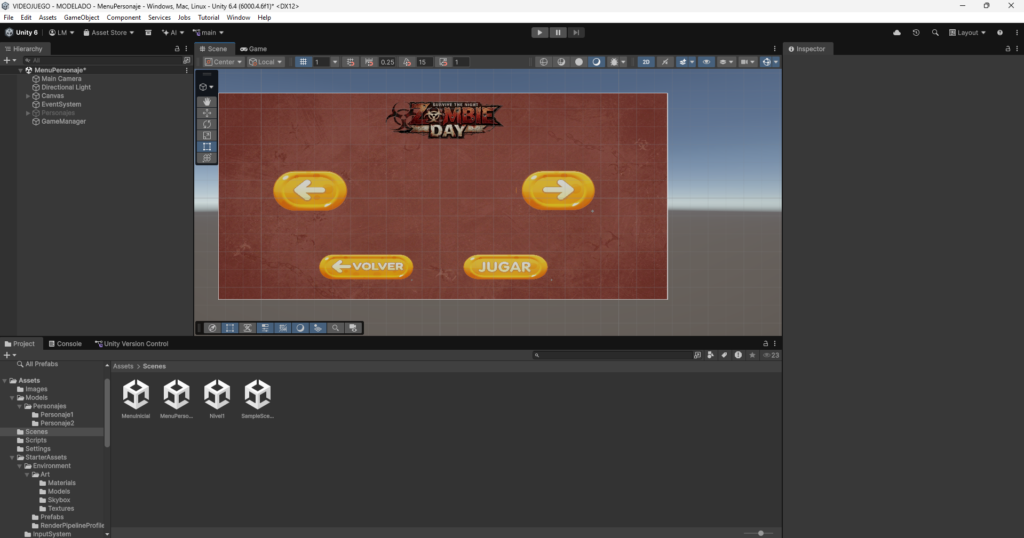Select the right arrow button in scene
This screenshot has height=538, width=1024.
pos(558,190)
